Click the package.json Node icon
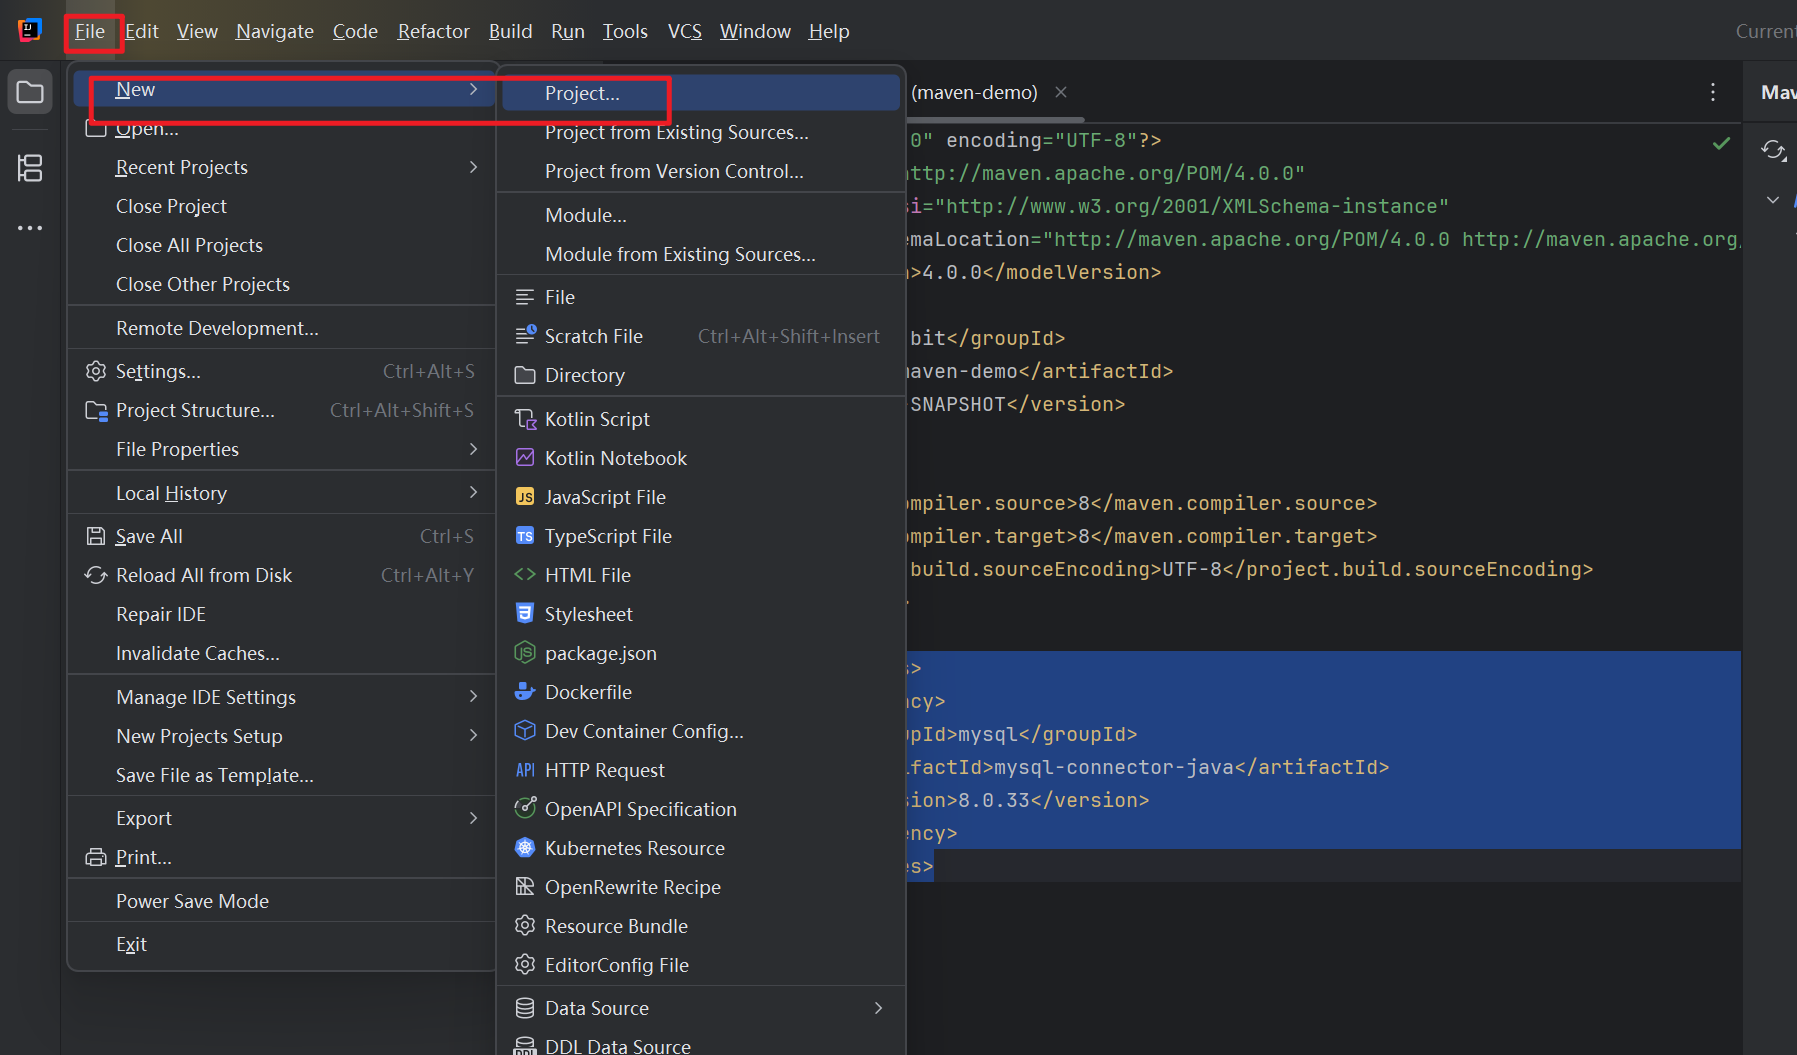The height and width of the screenshot is (1055, 1797). pos(525,652)
